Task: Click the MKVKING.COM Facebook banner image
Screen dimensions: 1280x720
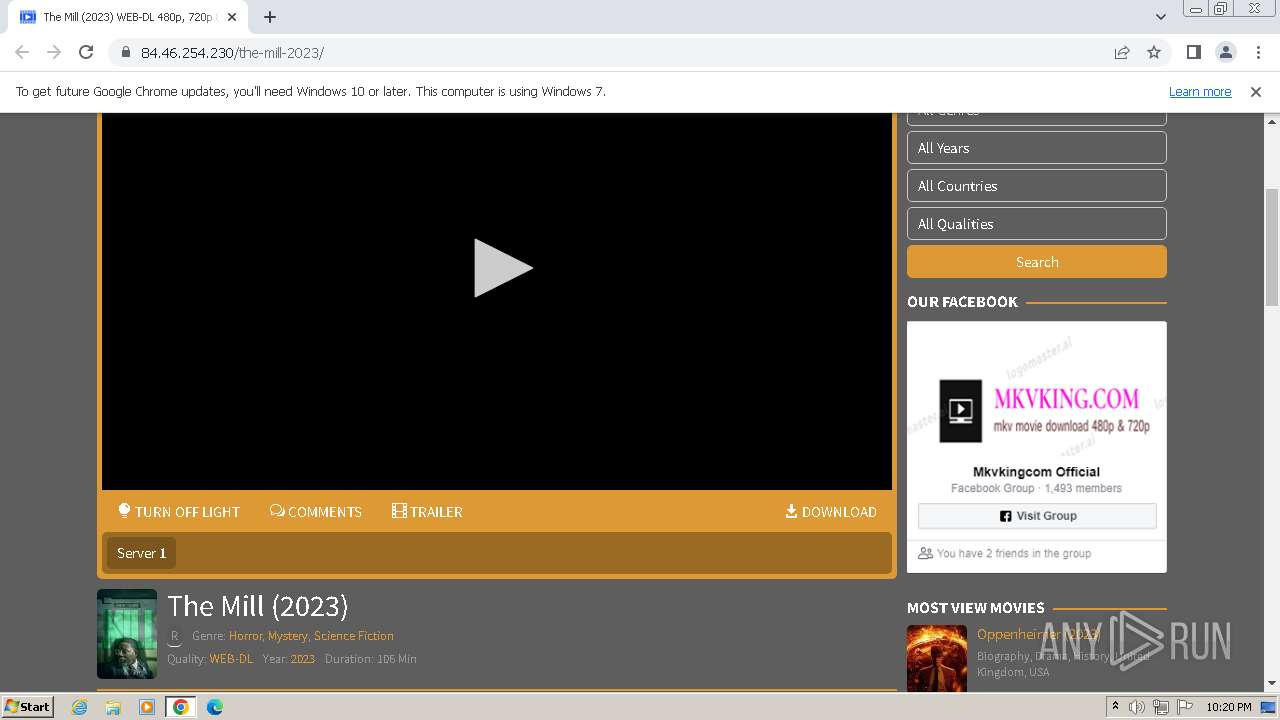Action: 1037,390
